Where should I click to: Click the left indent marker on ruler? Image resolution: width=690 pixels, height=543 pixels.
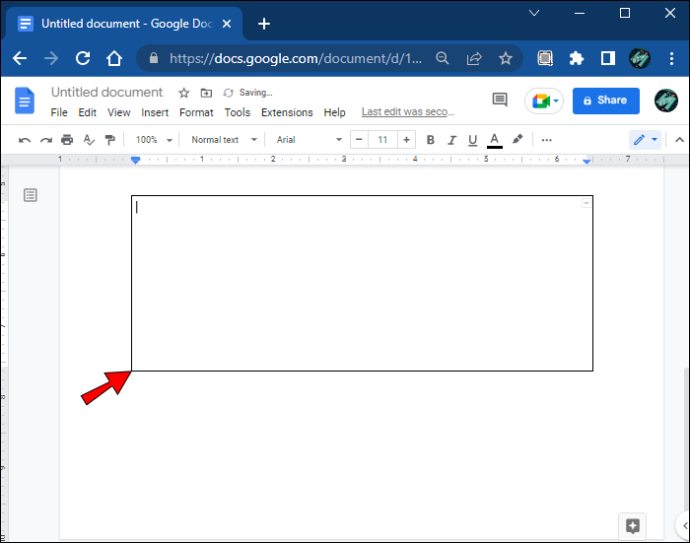[x=136, y=160]
